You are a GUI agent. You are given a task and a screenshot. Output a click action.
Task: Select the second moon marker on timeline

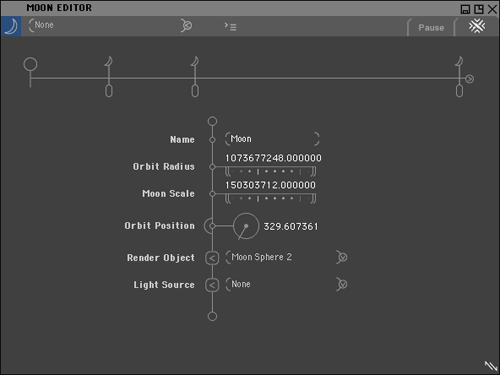click(195, 62)
